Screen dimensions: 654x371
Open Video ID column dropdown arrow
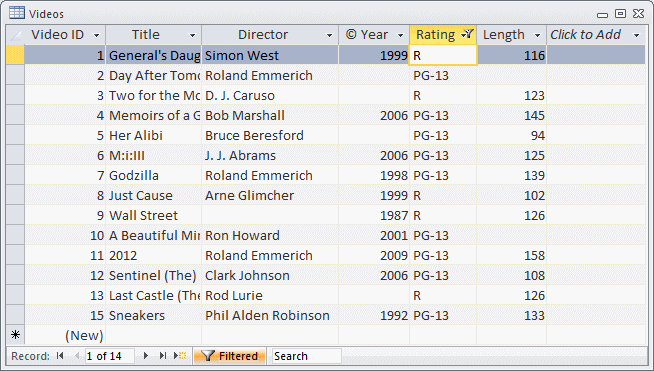(96, 35)
